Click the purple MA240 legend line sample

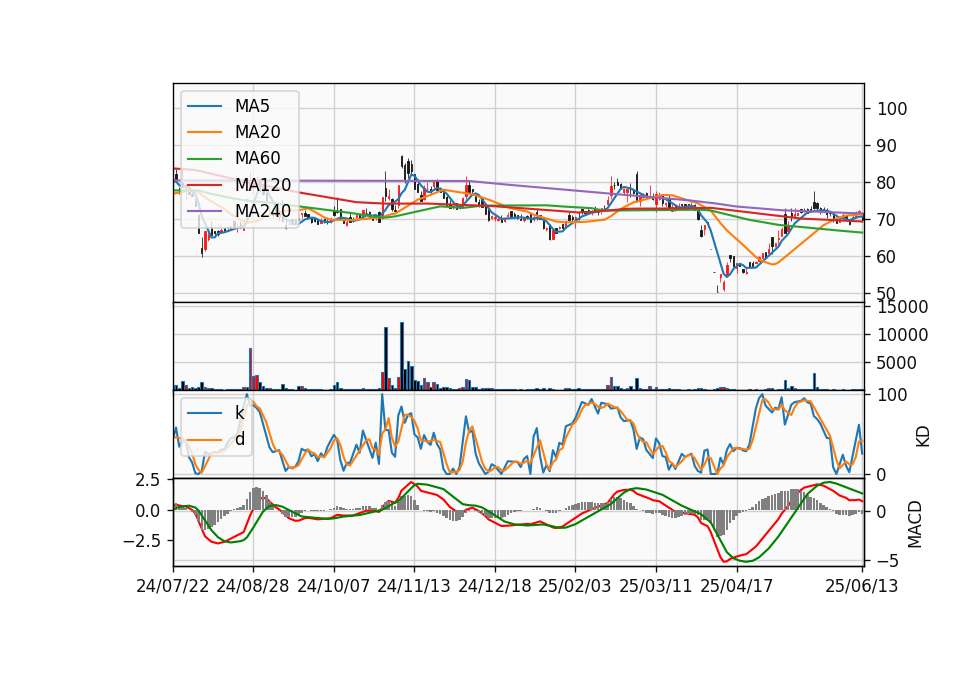tap(204, 211)
